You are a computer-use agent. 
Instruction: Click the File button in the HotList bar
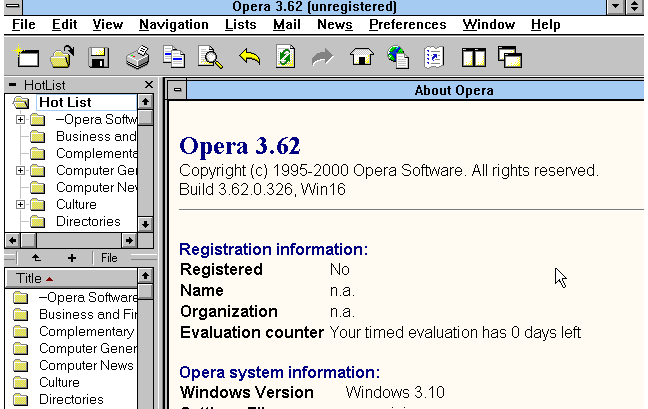pyautogui.click(x=109, y=258)
